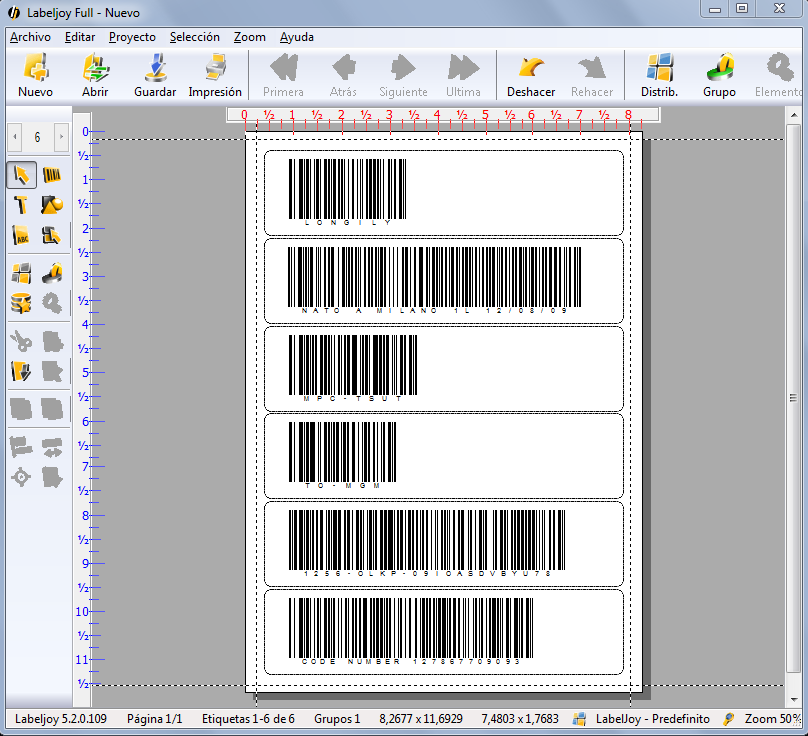This screenshot has width=808, height=736.
Task: Open a file with Abrir
Action: pos(95,75)
